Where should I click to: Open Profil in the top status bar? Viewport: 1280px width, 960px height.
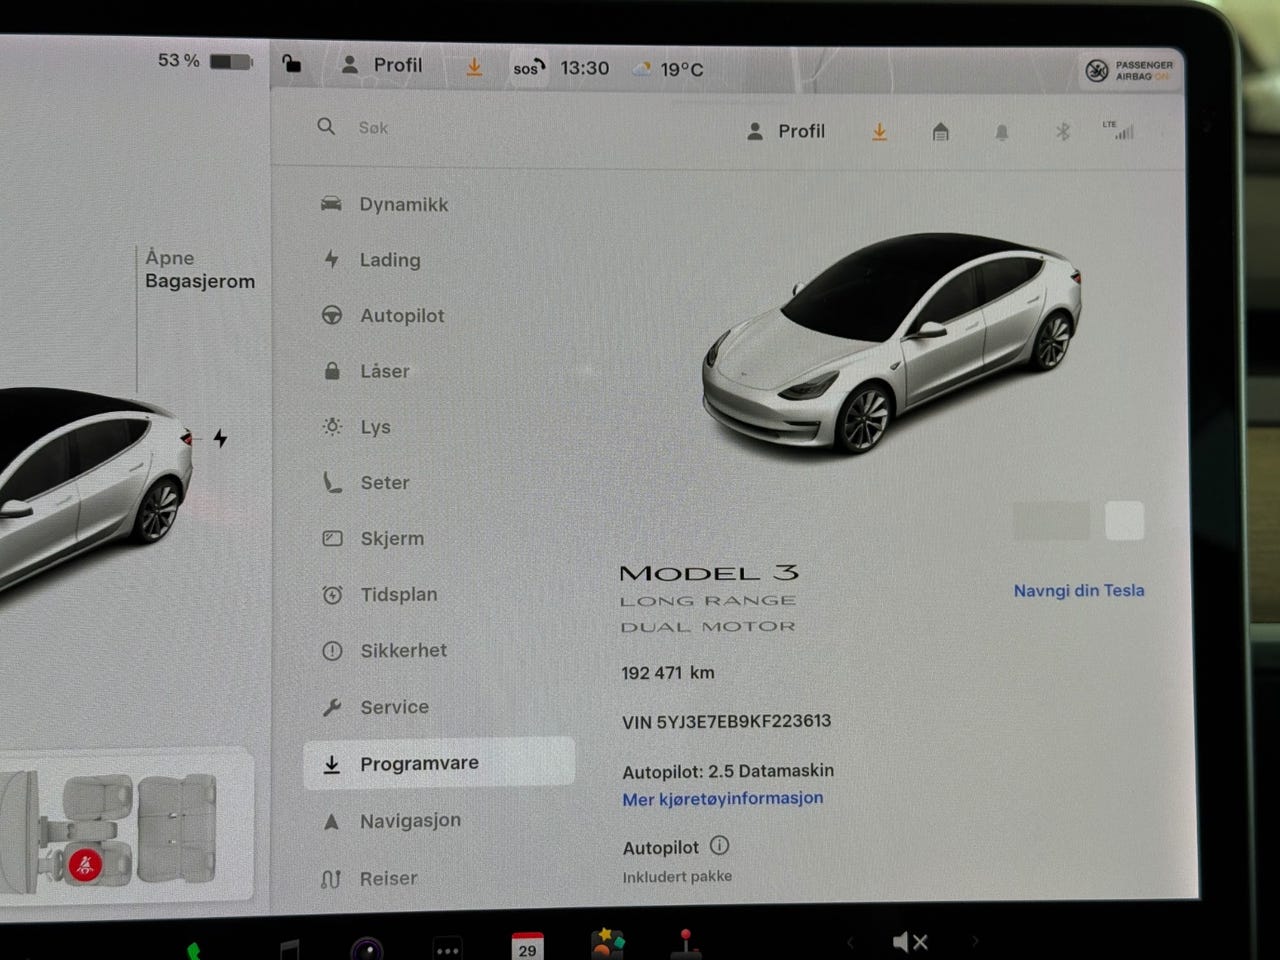pyautogui.click(x=382, y=65)
